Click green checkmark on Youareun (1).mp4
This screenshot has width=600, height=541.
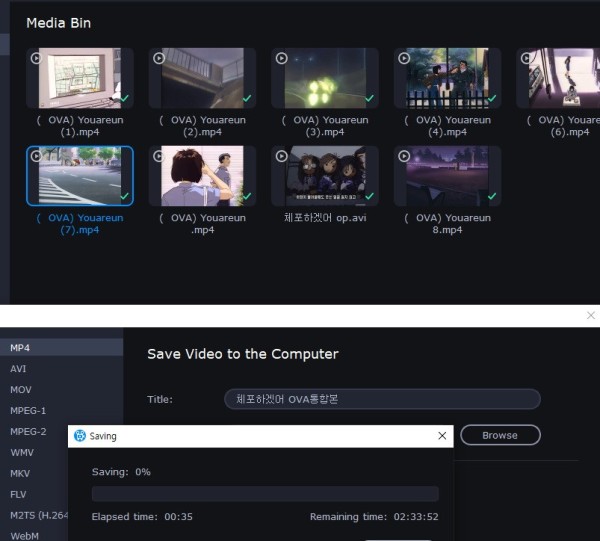[124, 98]
